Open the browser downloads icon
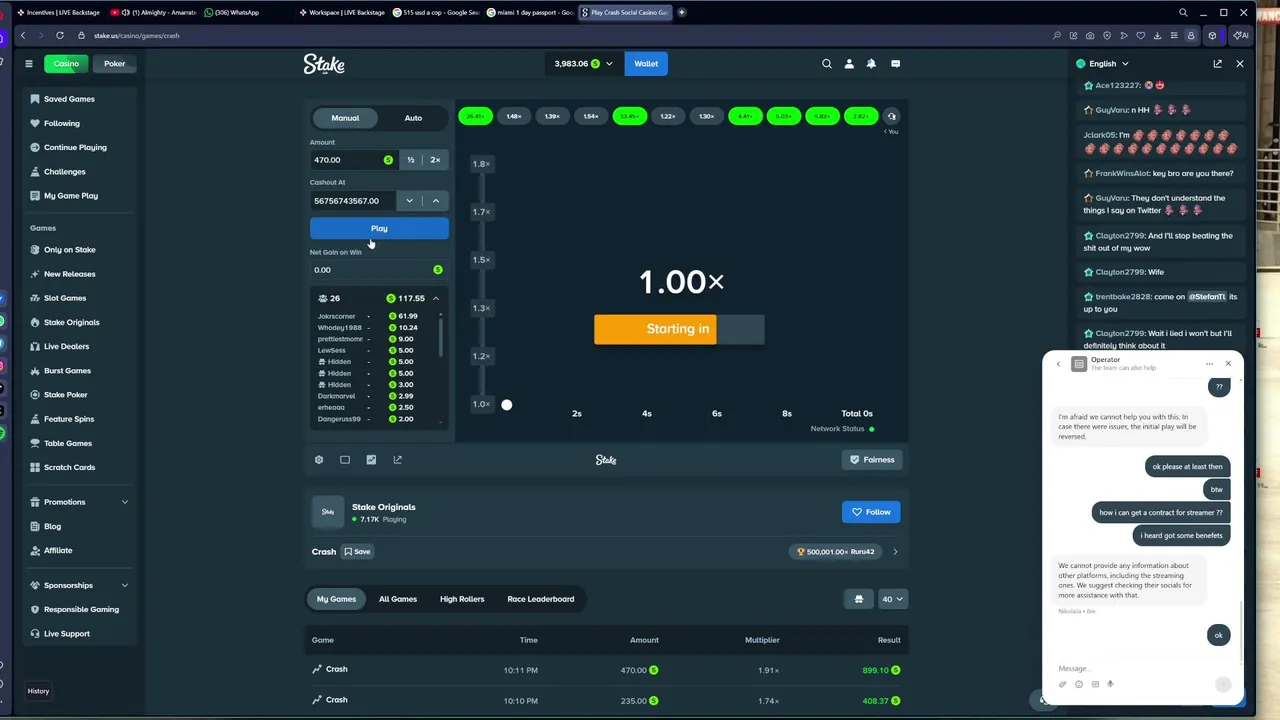 tap(1157, 36)
